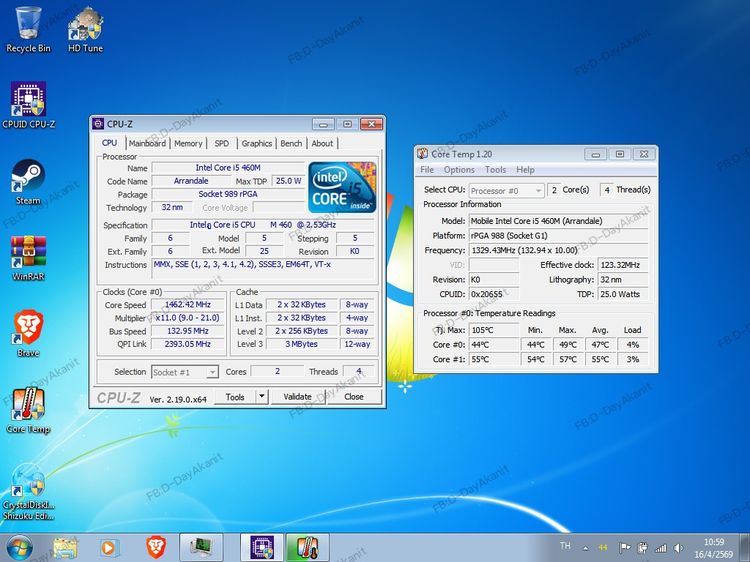Screen dimensions: 750x562
Task: Select the CrystalDiskInfo Shizuku Edition shortcut
Action: coord(28,493)
